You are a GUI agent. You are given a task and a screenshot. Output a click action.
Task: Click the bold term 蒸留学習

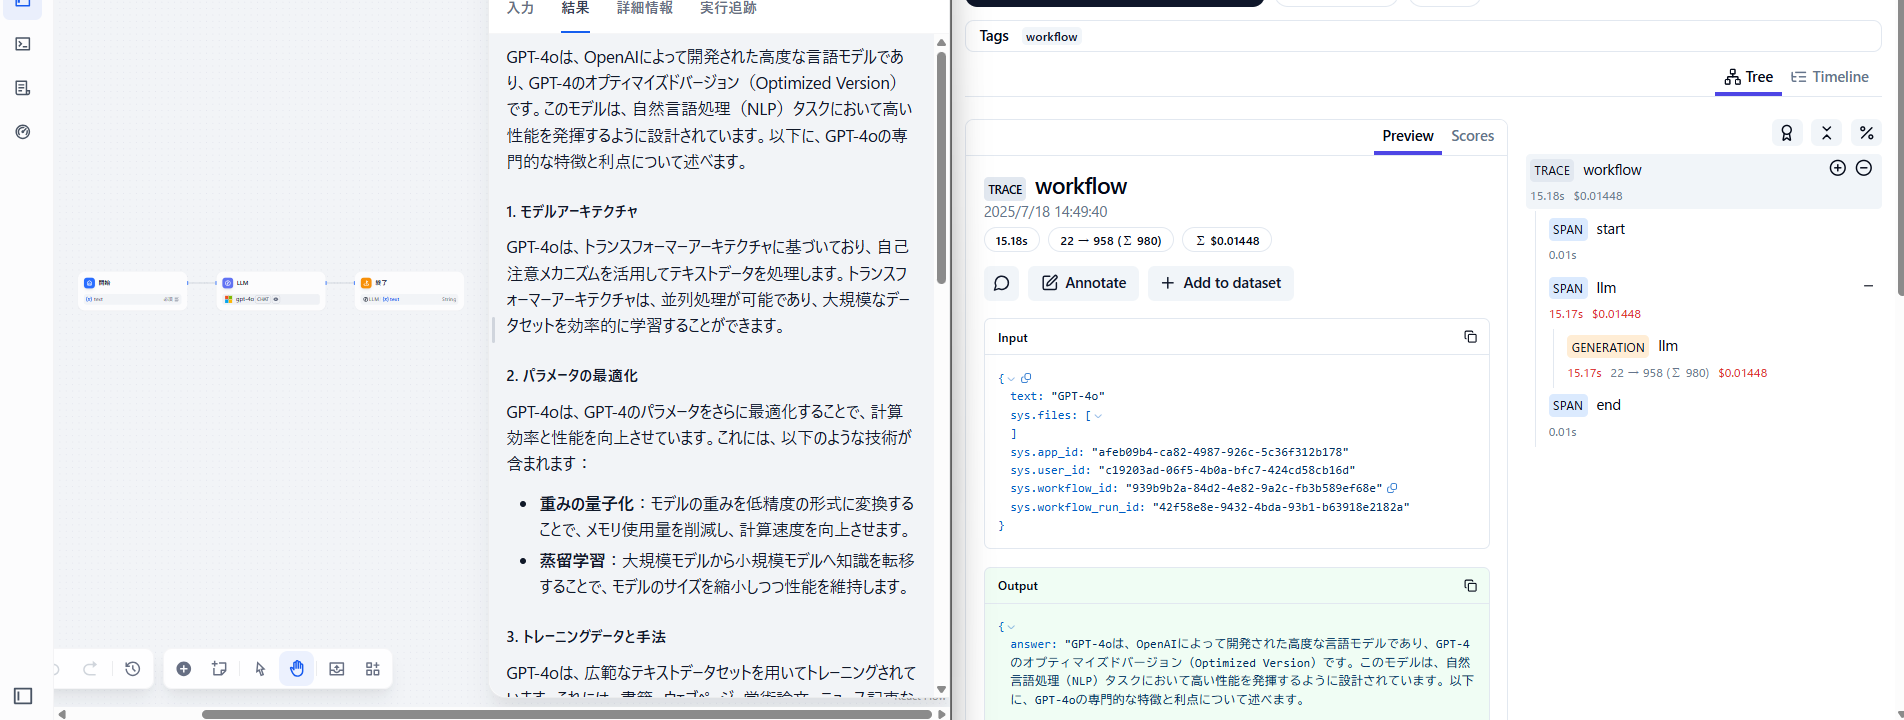coord(572,561)
